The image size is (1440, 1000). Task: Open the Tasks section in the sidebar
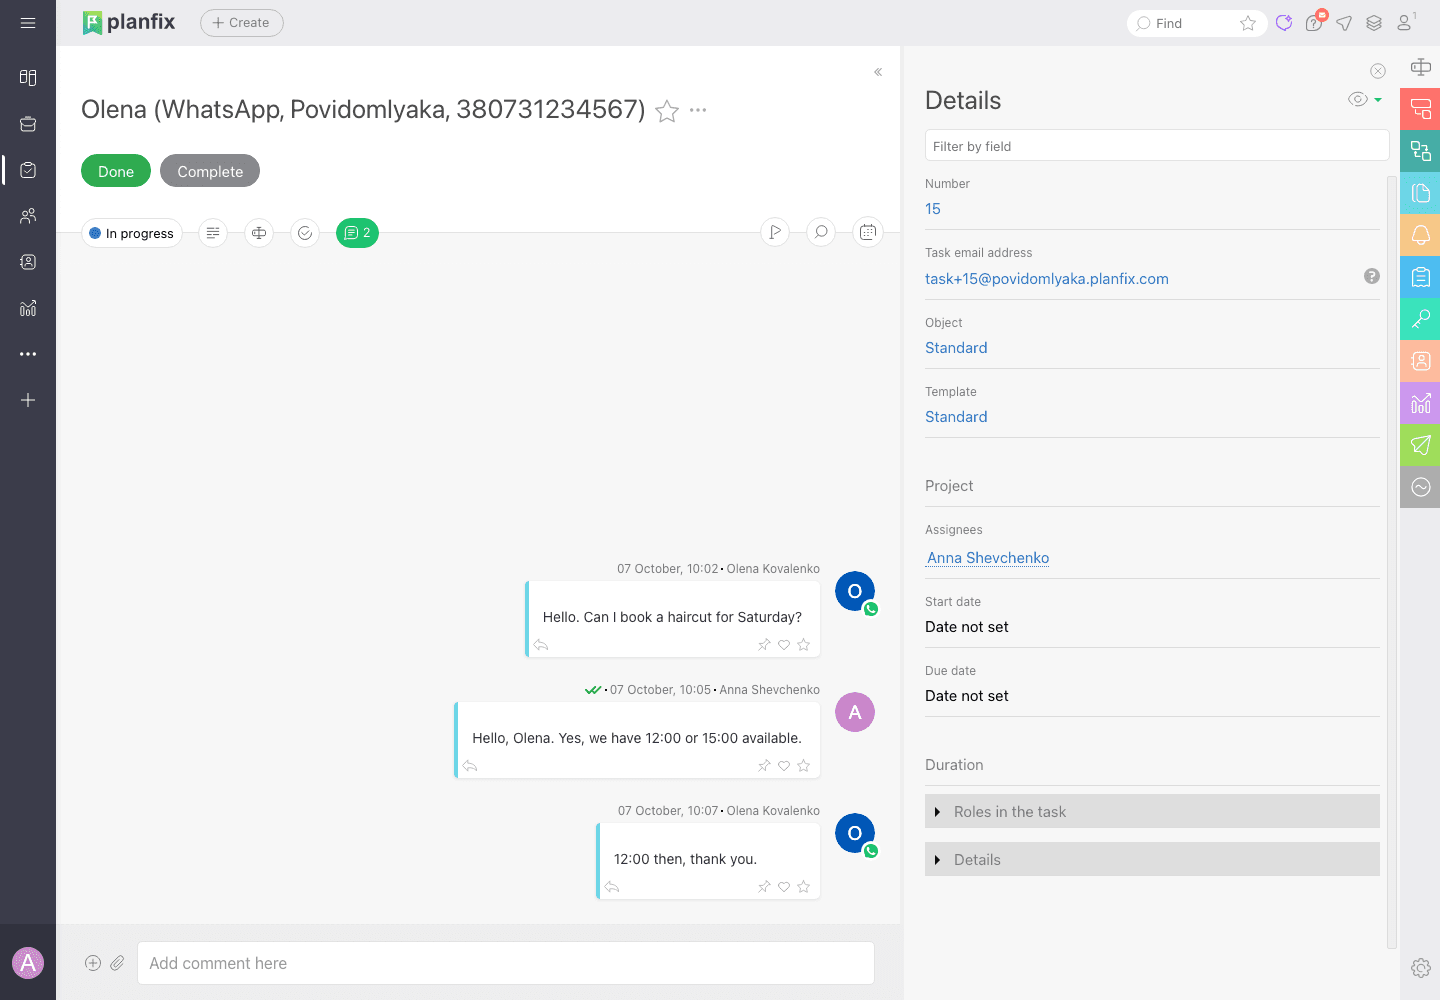click(x=28, y=170)
